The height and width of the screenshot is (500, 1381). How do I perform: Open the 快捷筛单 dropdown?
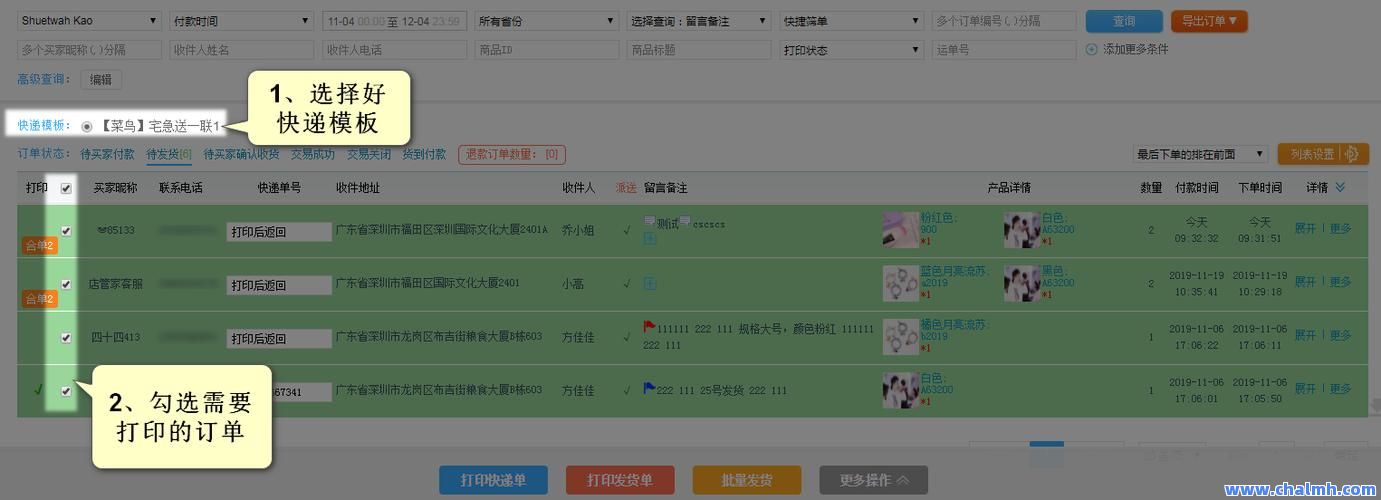[852, 21]
